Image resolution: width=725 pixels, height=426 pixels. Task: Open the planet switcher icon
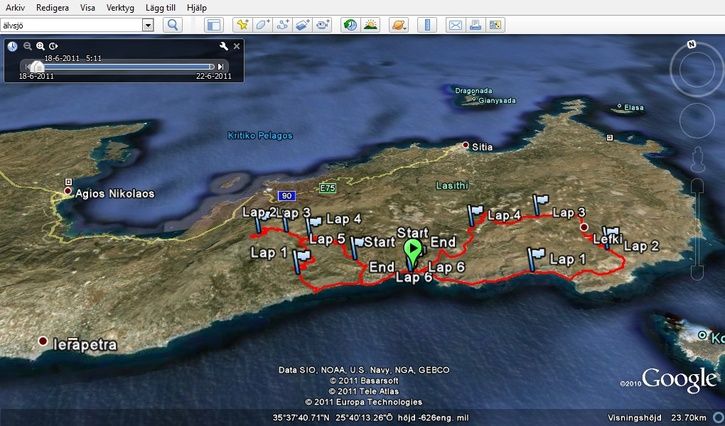398,24
